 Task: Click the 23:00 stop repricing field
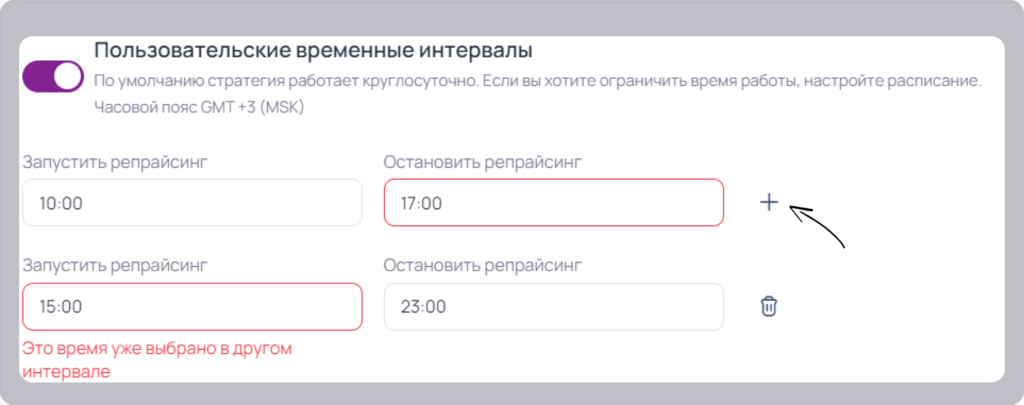[554, 306]
